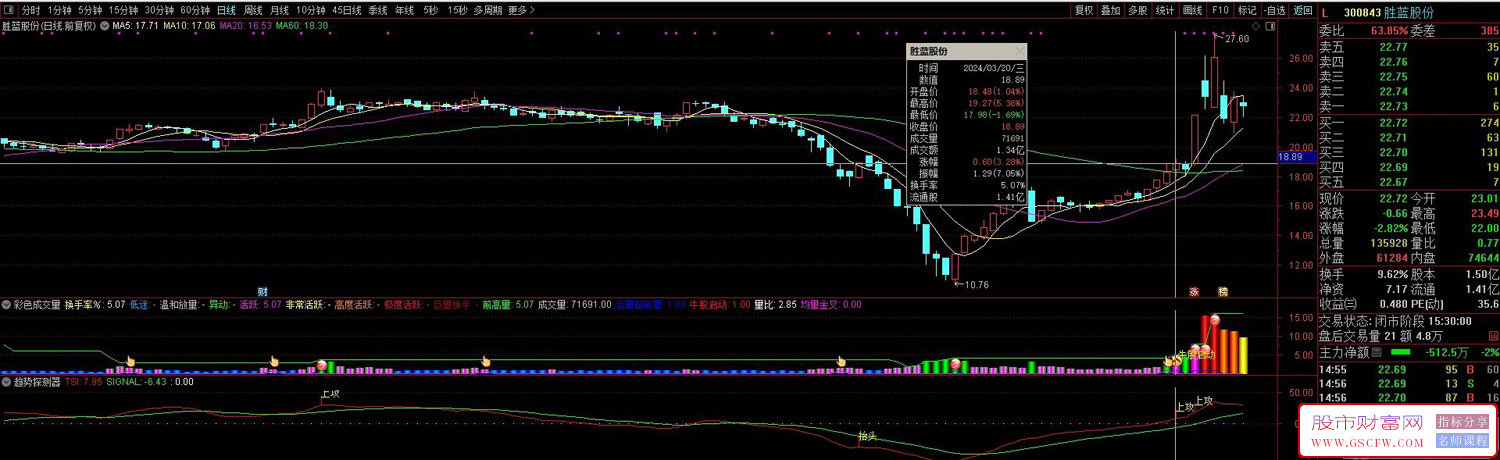Click stock code 300843
The image size is (1500, 460).
click(1363, 12)
